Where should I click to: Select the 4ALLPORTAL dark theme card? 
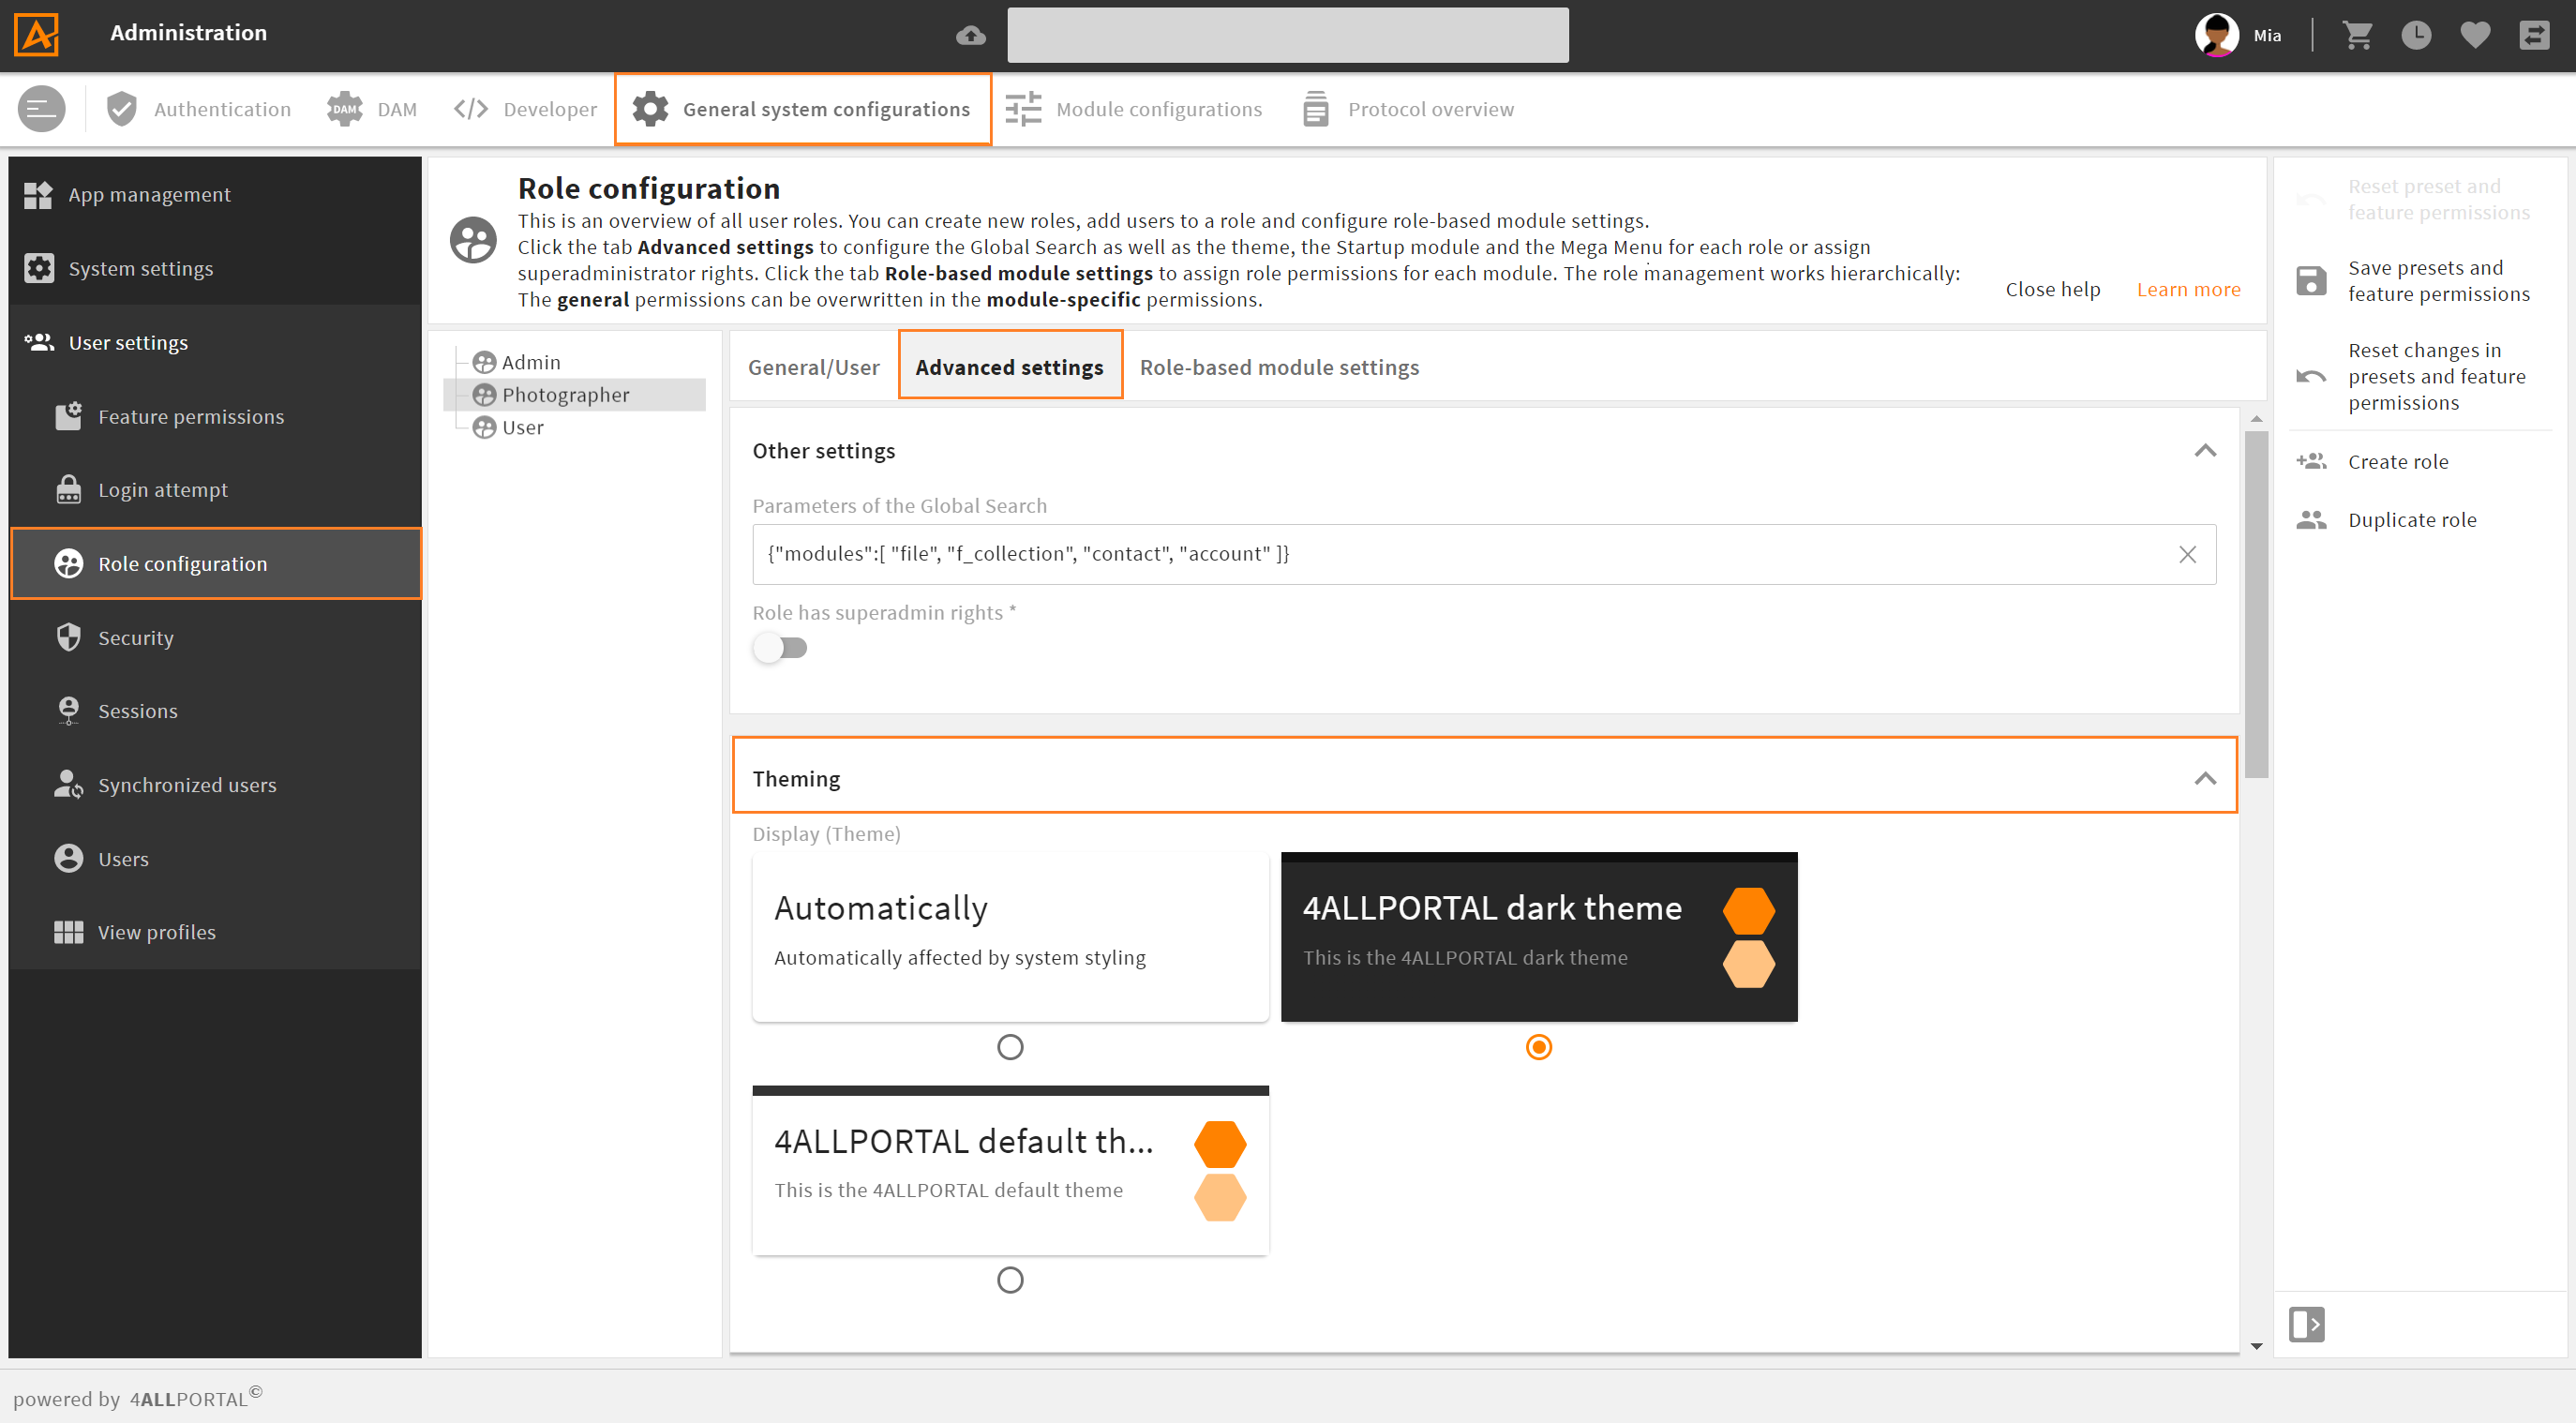1538,936
